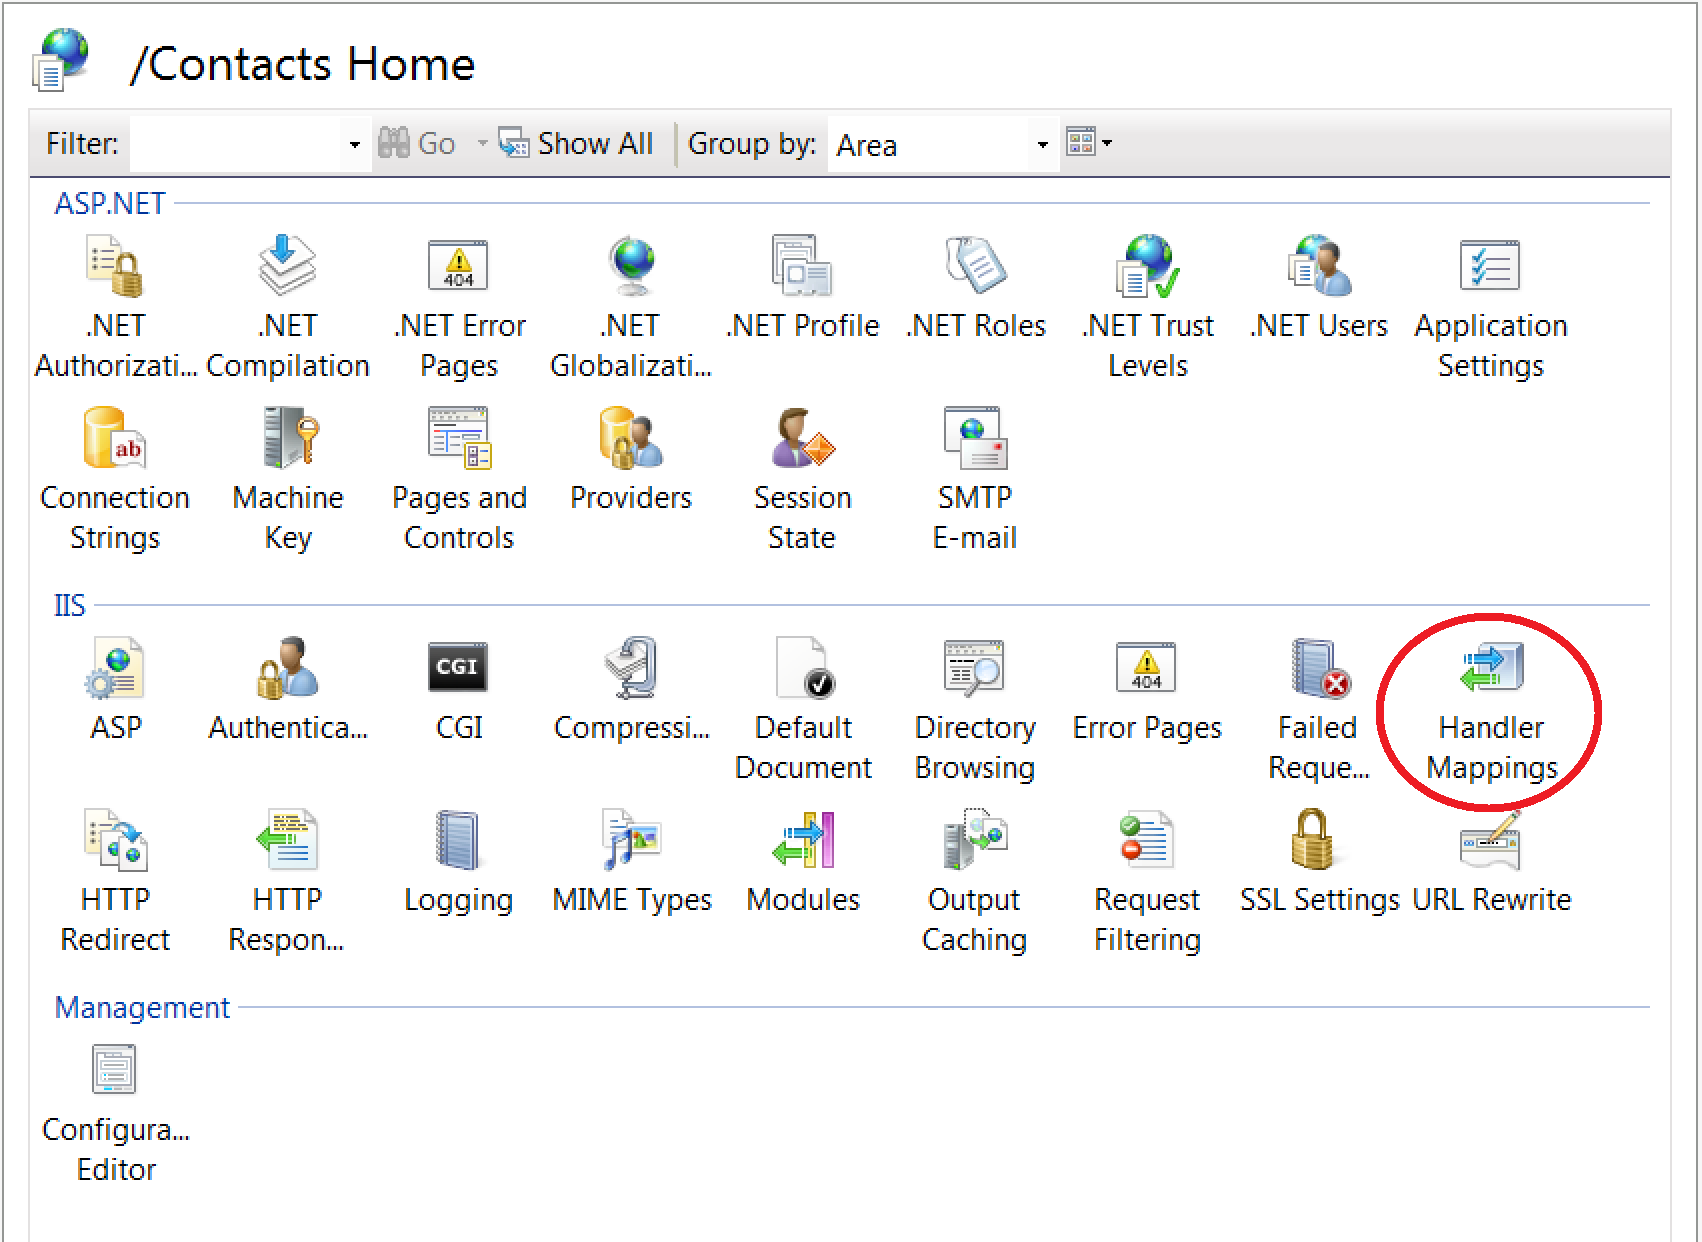1702x1242 pixels.
Task: Open Machine Key feature
Action: 287,479
